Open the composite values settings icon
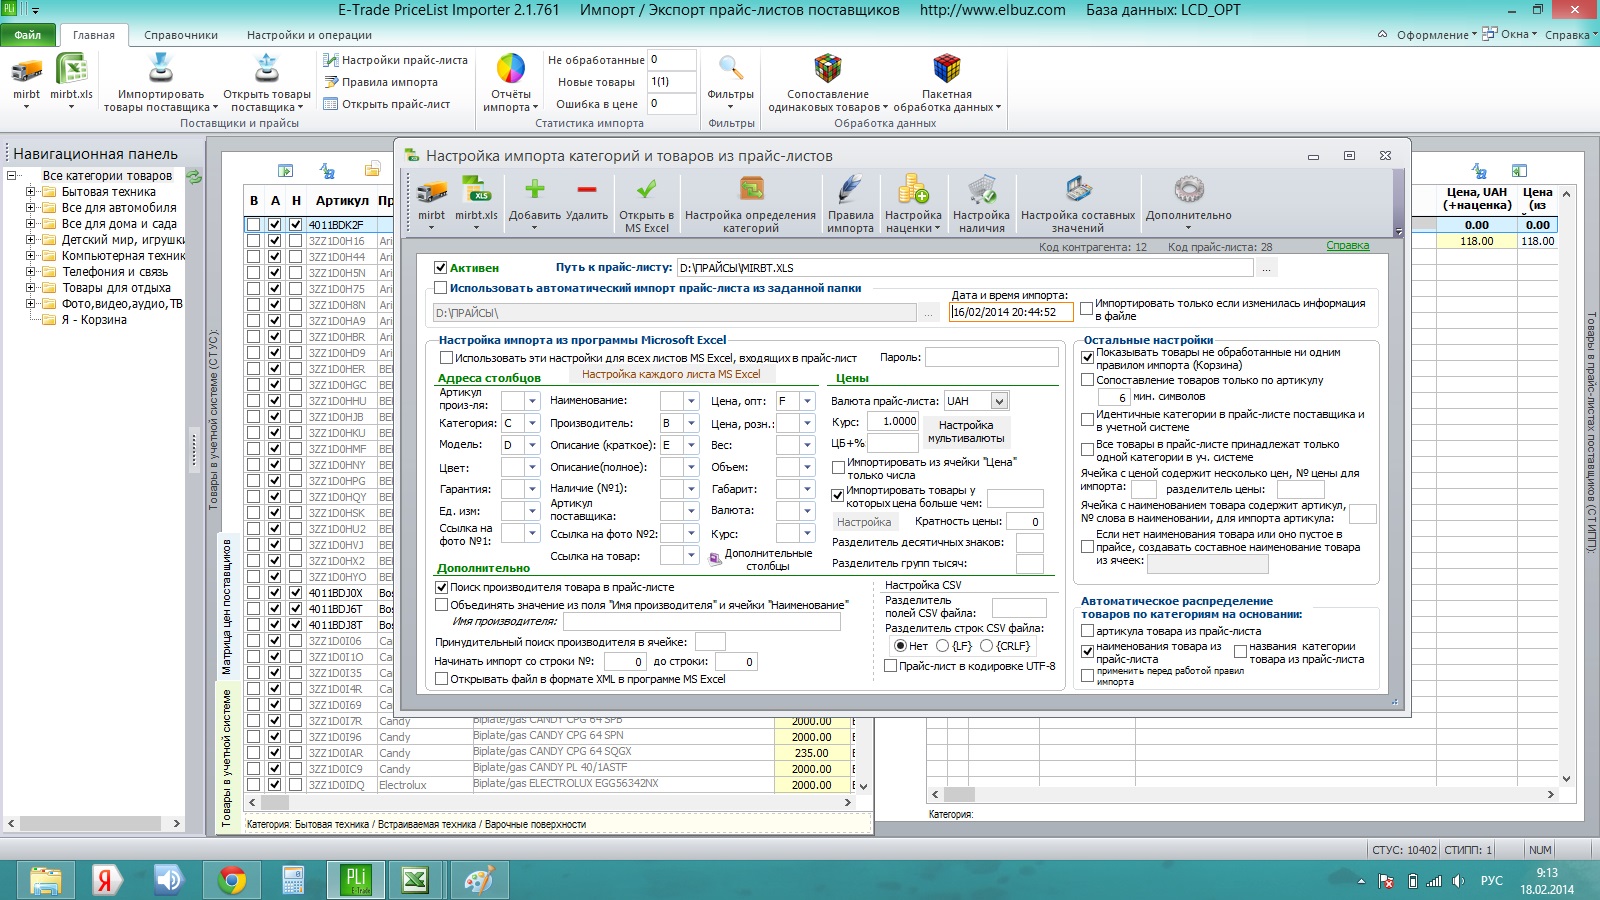The width and height of the screenshot is (1600, 900). 1078,189
